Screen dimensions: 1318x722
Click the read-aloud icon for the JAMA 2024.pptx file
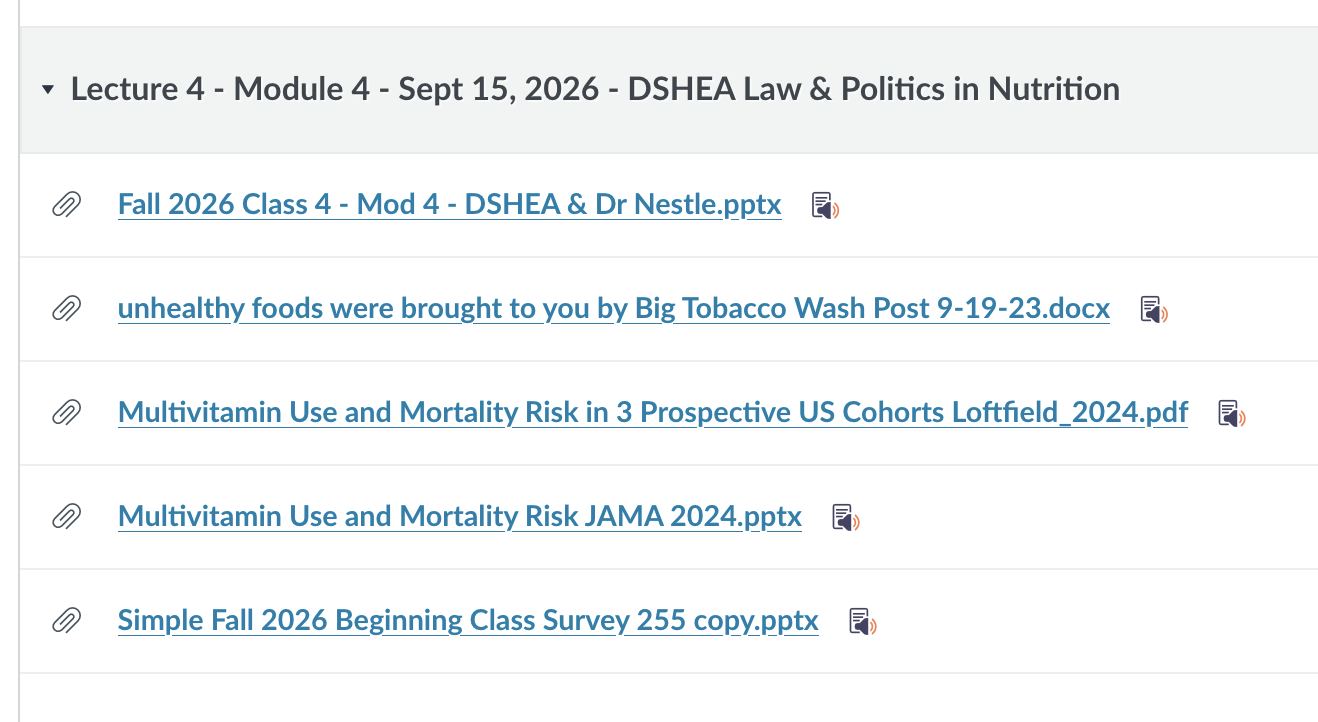tap(846, 518)
